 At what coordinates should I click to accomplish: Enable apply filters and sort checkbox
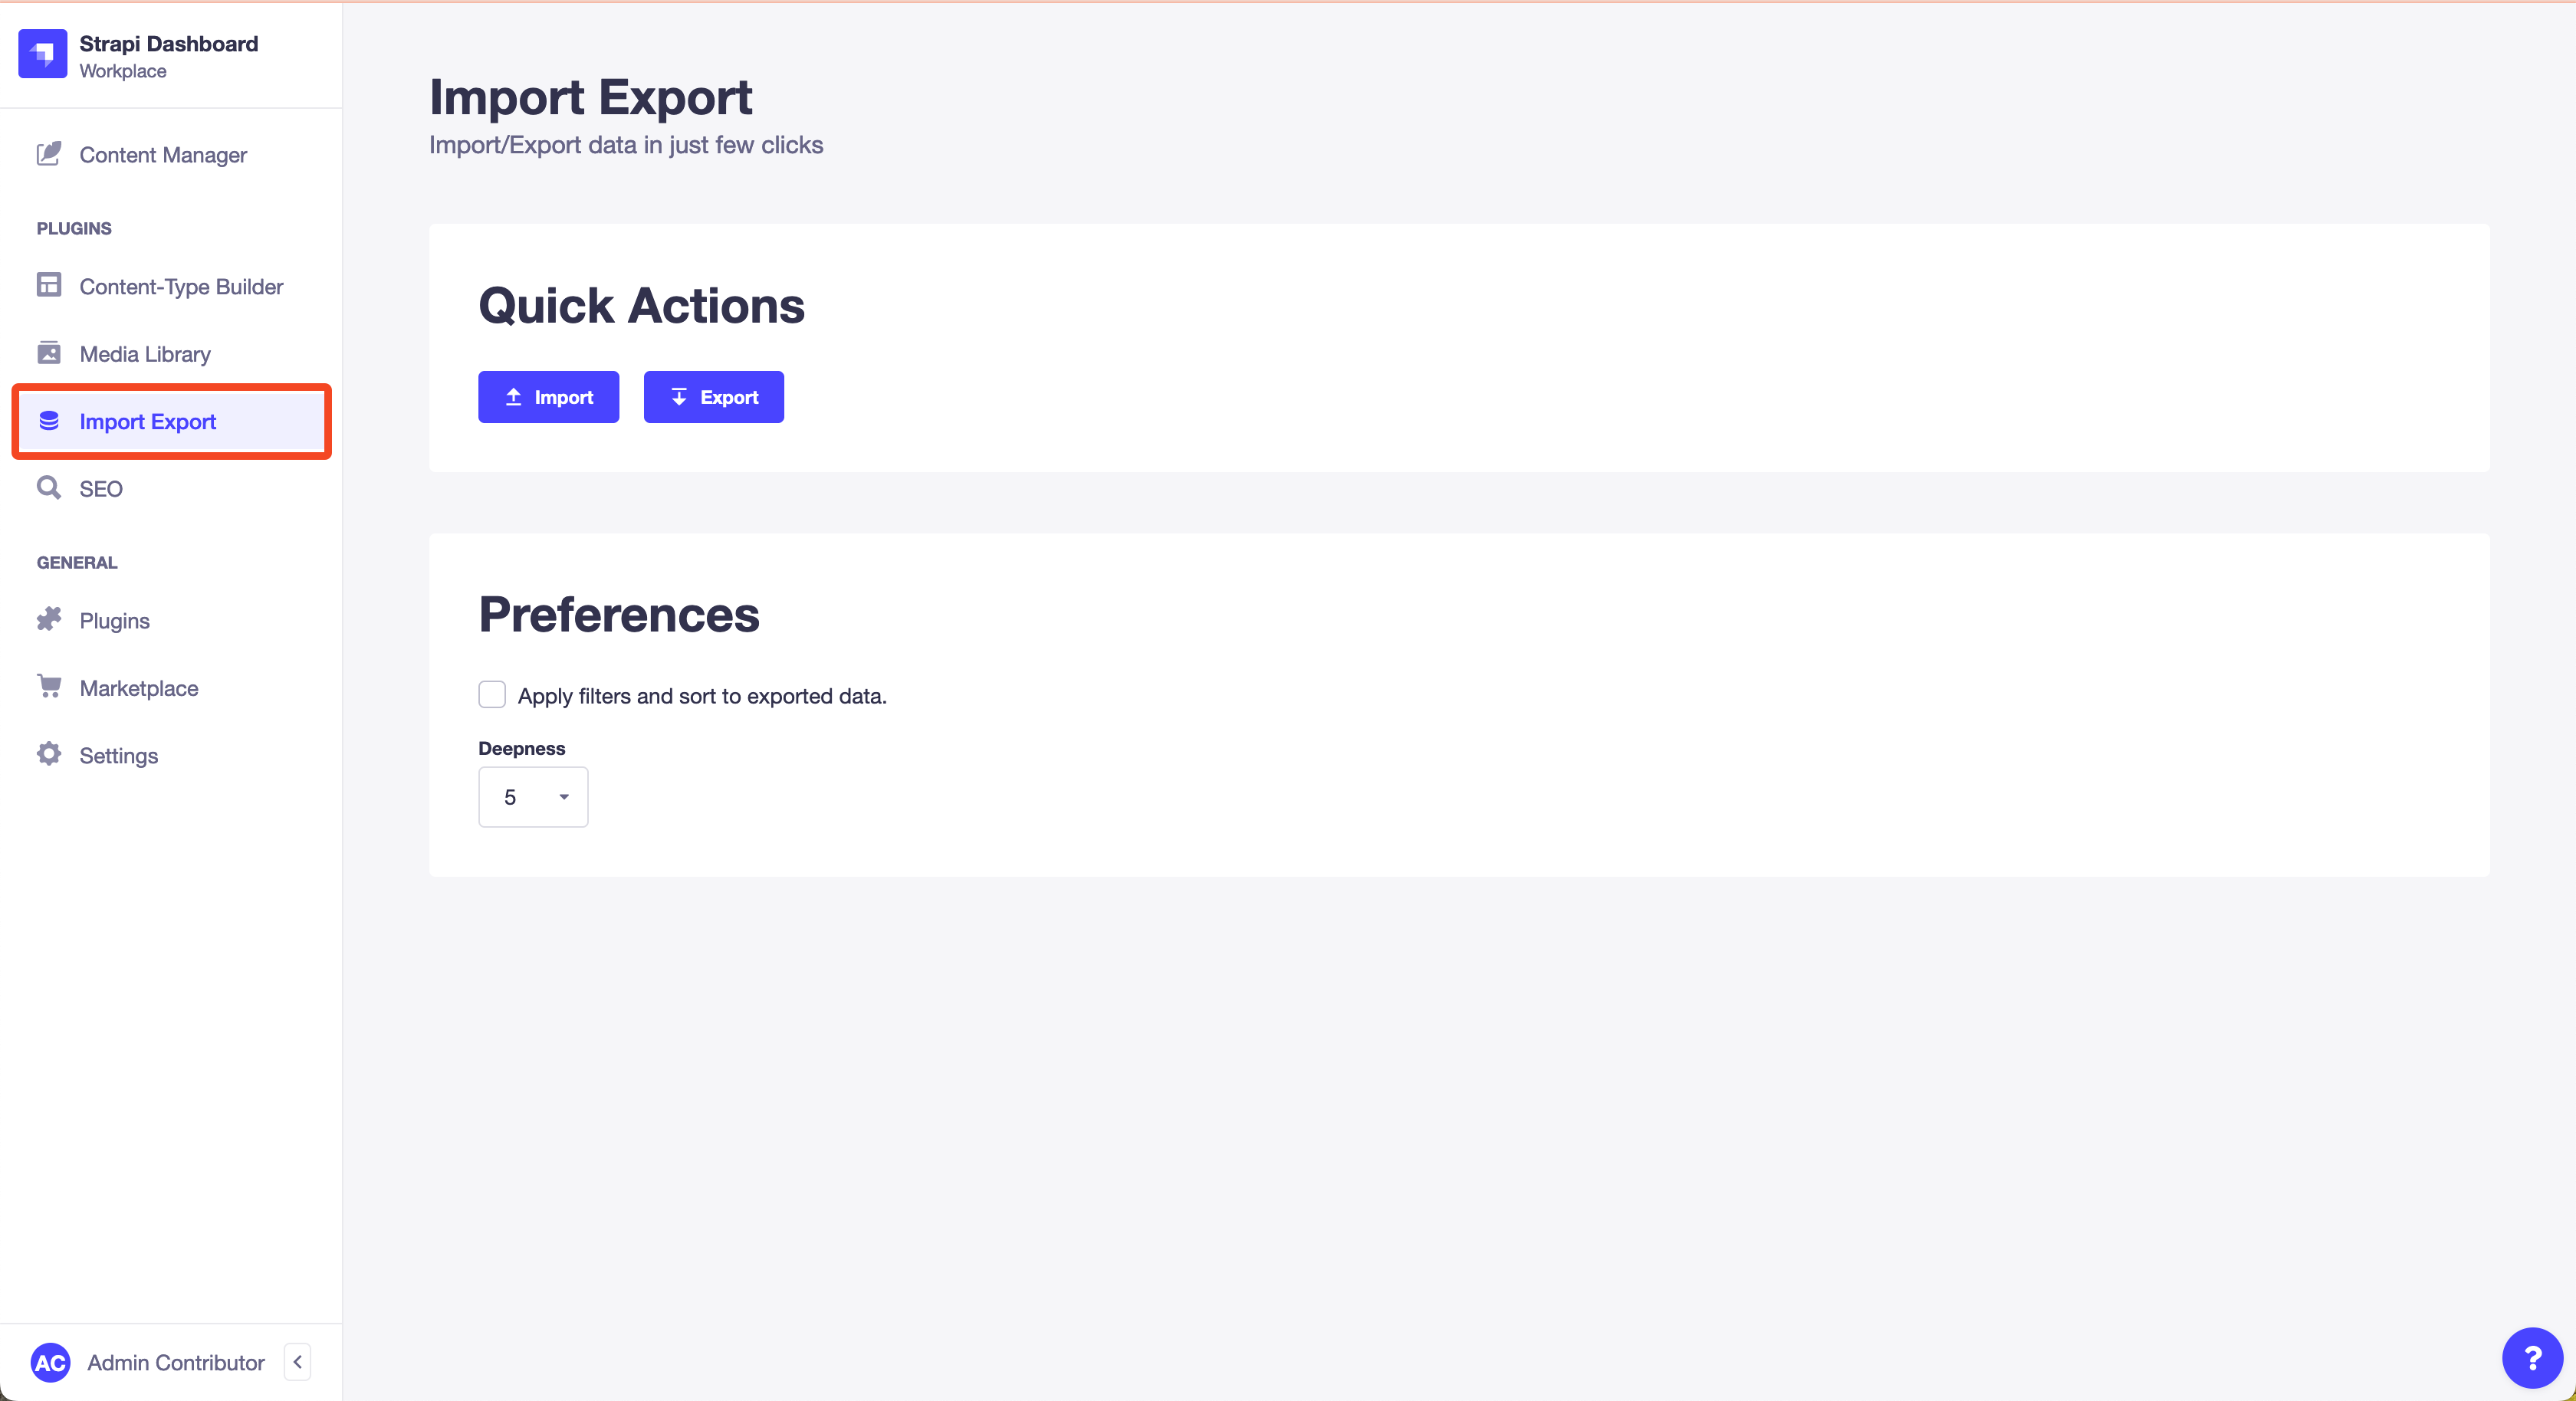click(492, 695)
